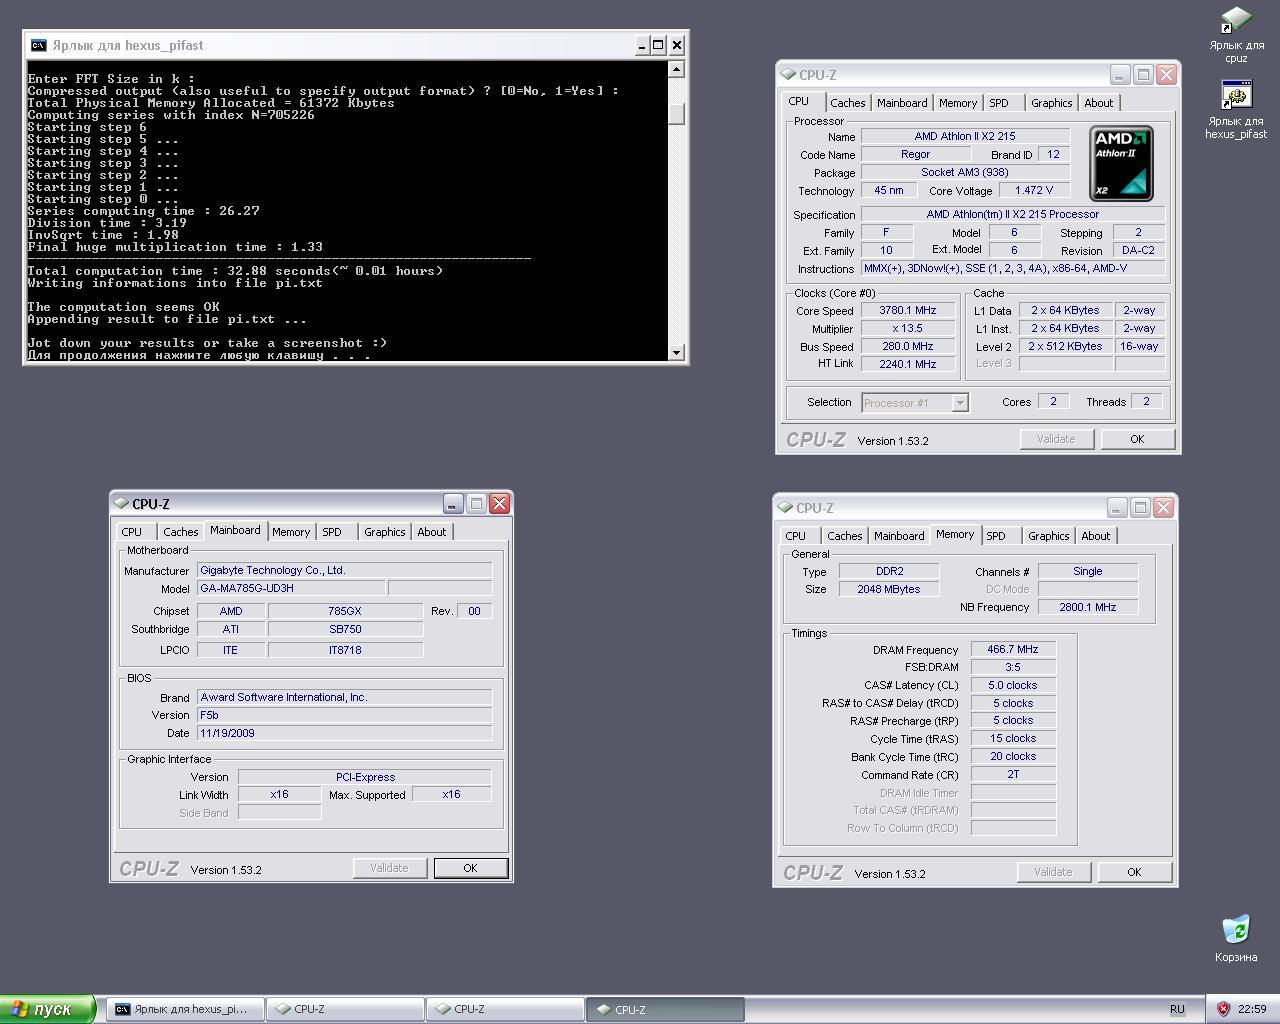Open the hexus_pifast desktop shortcut icon
Viewport: 1280px width, 1024px height.
click(x=1236, y=95)
